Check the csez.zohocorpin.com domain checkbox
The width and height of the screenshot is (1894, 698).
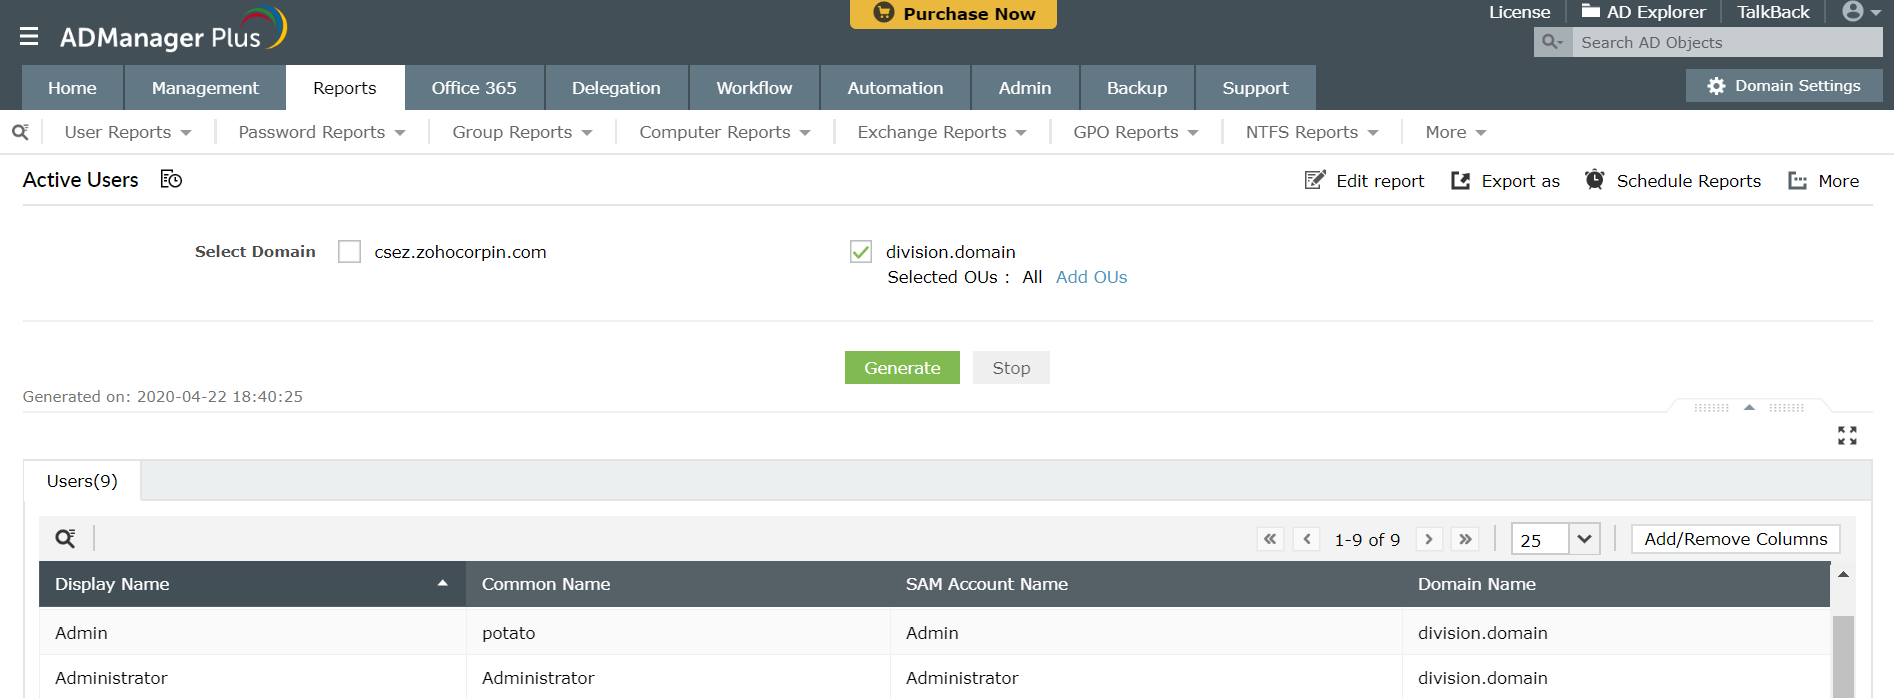point(349,252)
